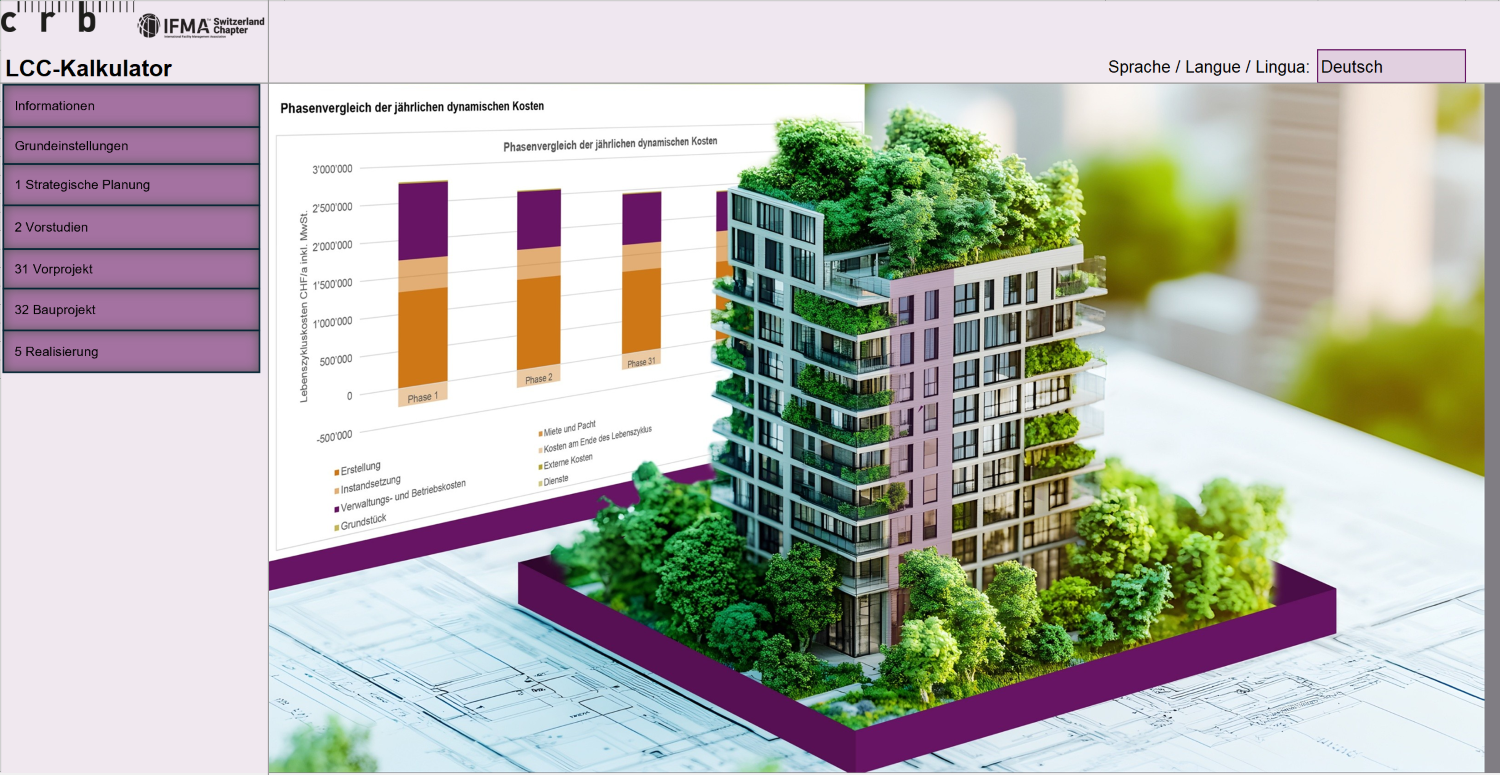Click the Erstellung legend color swatch
Viewport: 1500px width, 775px height.
[x=337, y=472]
